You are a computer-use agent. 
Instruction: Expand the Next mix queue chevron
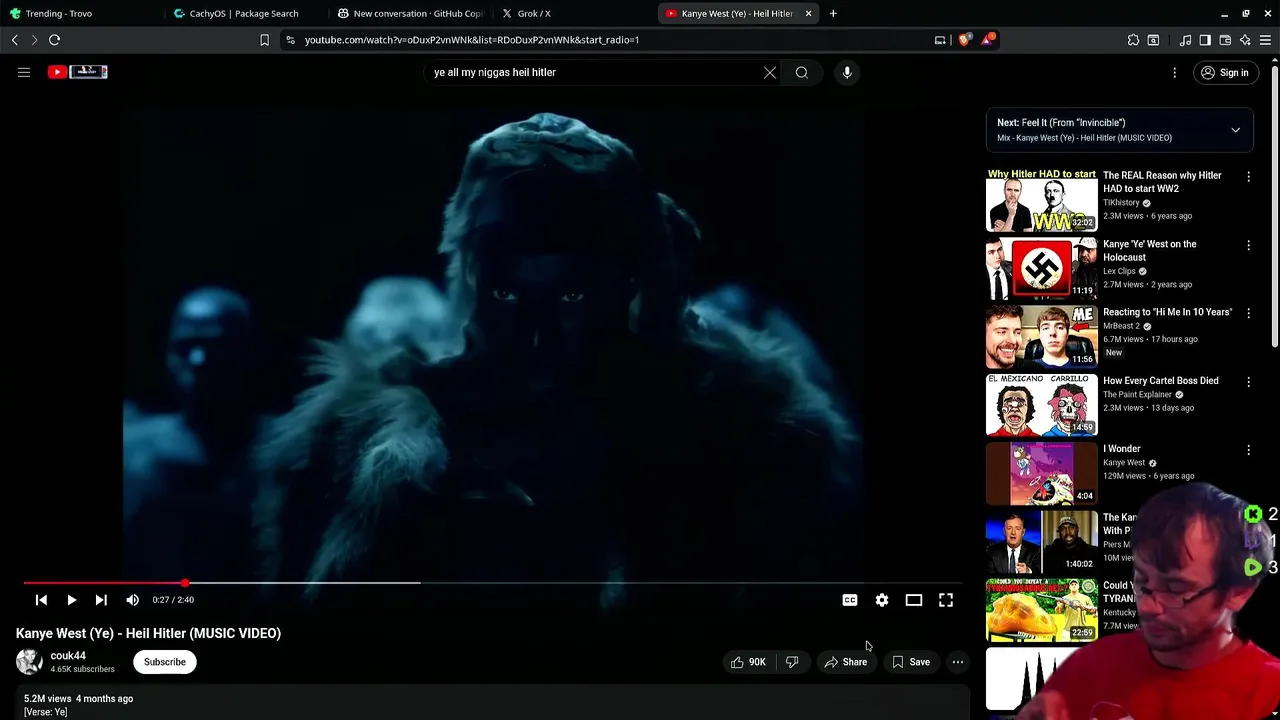click(x=1236, y=130)
